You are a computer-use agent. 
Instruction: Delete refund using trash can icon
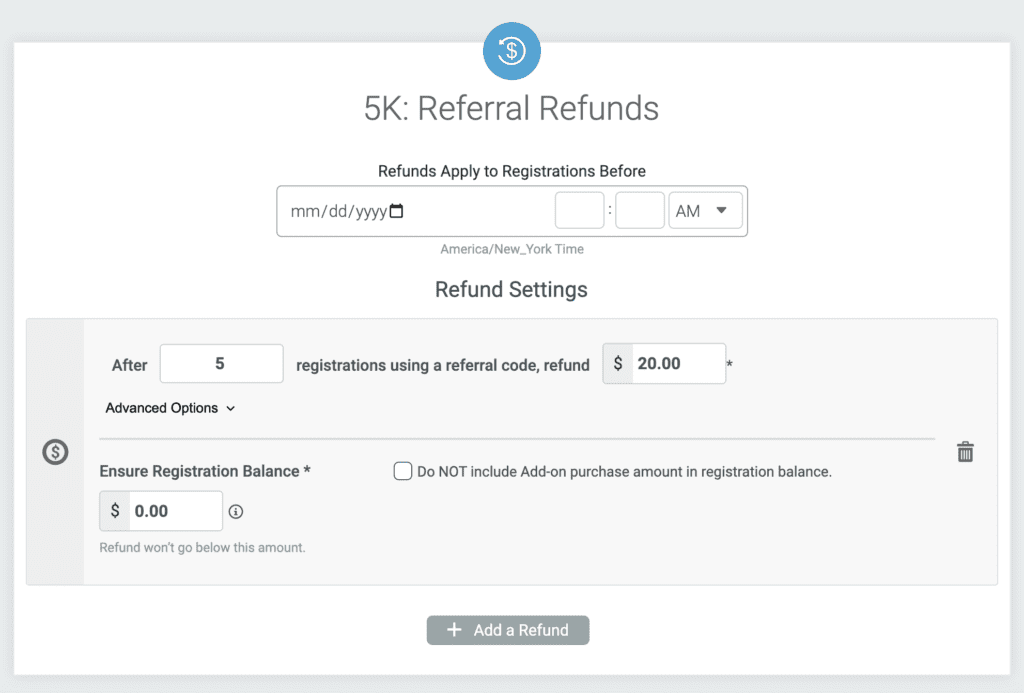[x=965, y=452]
